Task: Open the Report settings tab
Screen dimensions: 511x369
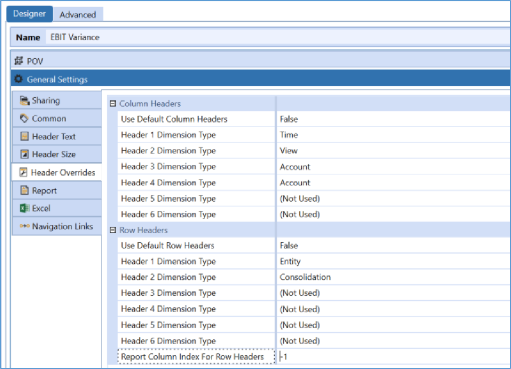Action: click(x=57, y=190)
